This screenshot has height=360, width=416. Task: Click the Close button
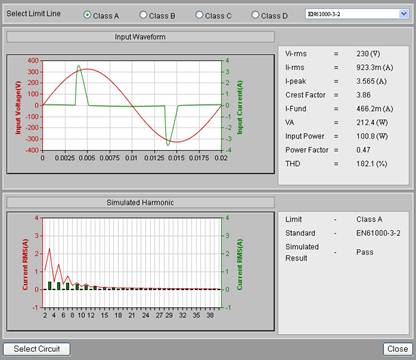[x=397, y=349]
